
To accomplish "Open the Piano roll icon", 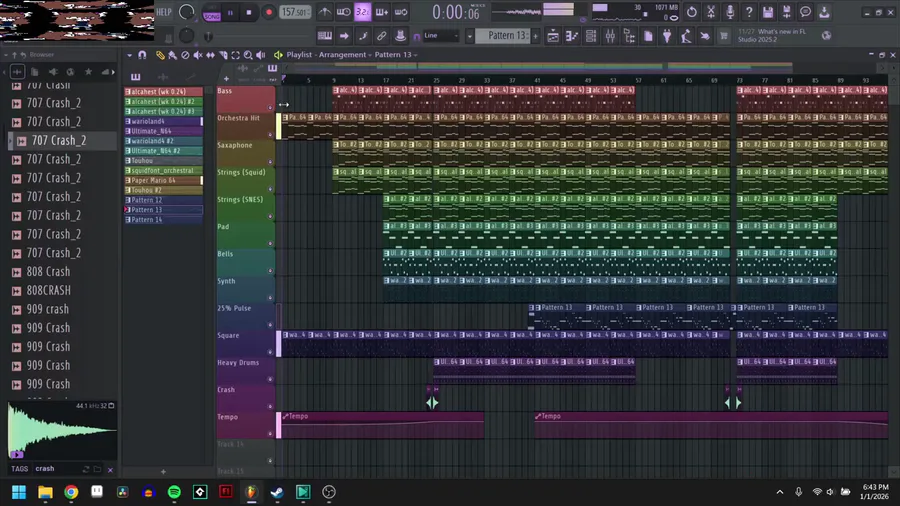I will (x=572, y=36).
